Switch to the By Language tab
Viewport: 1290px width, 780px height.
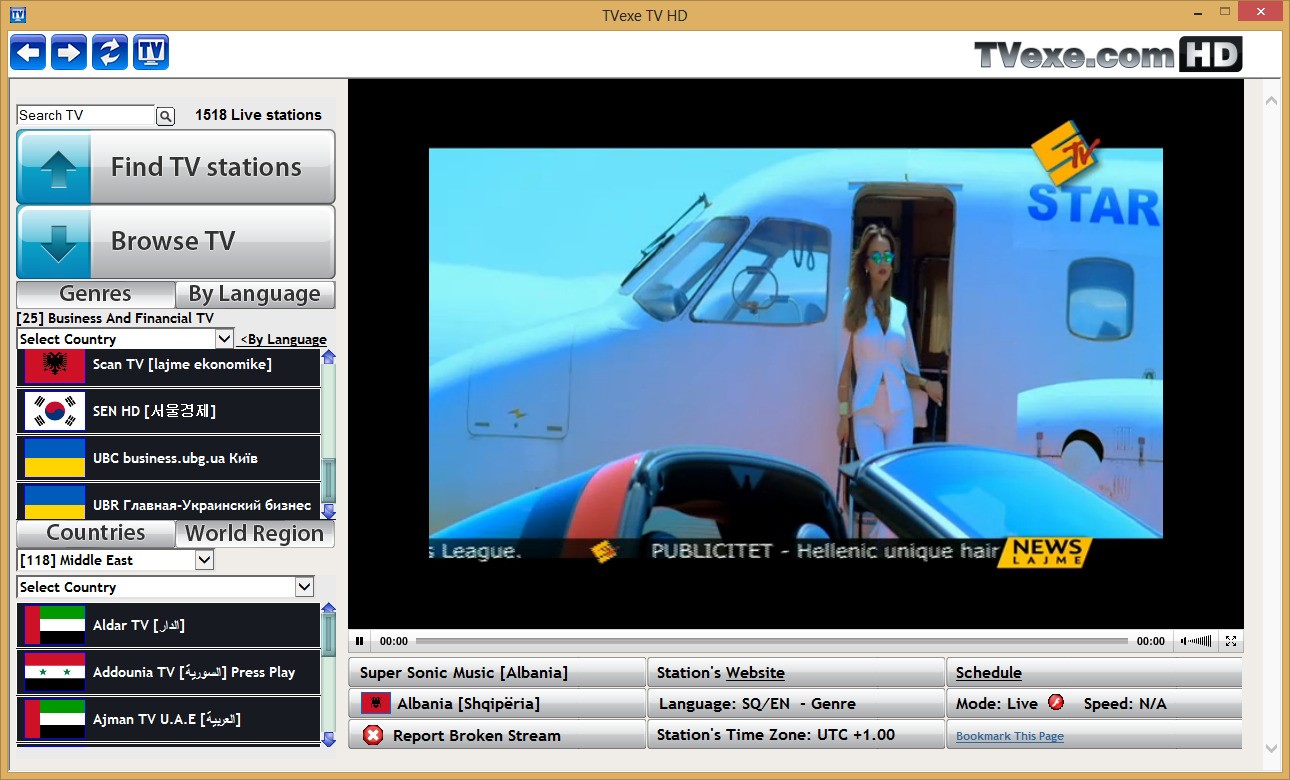[x=255, y=294]
